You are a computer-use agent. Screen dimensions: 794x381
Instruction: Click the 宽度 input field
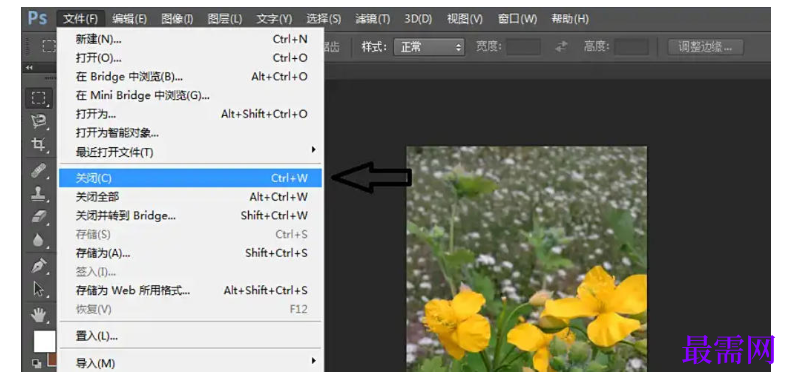point(523,47)
